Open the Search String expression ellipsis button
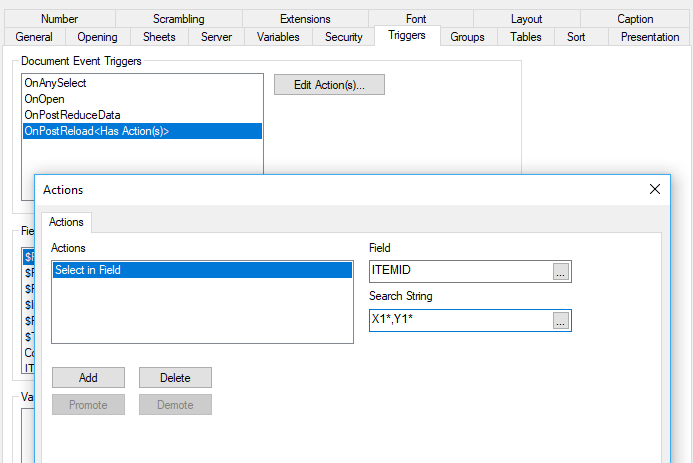The height and width of the screenshot is (463, 693). [561, 321]
